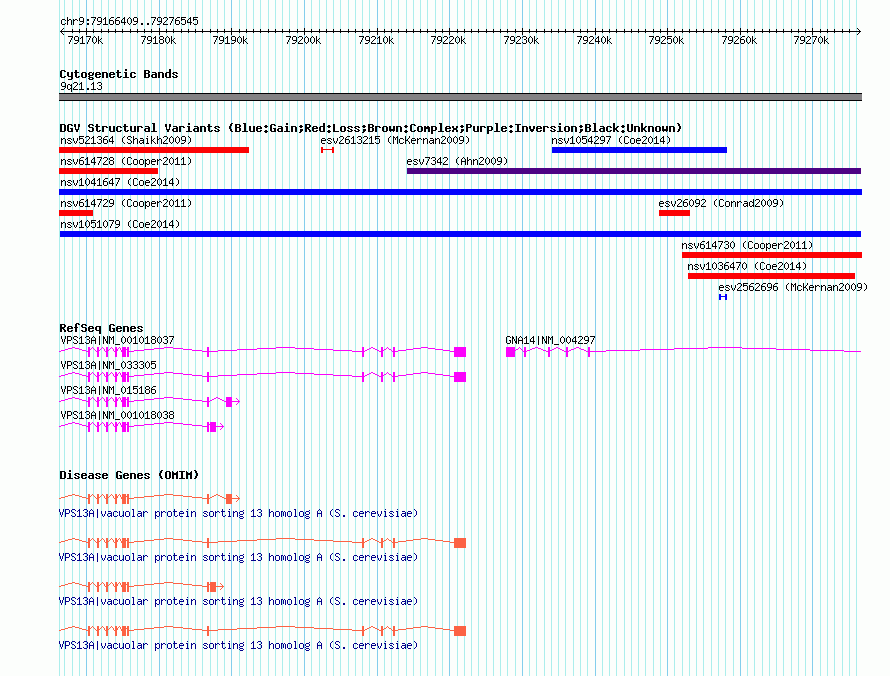Open the VPS13A|NM_033305 transcript label
Screen dimensions: 890x676
pyautogui.click(x=108, y=365)
